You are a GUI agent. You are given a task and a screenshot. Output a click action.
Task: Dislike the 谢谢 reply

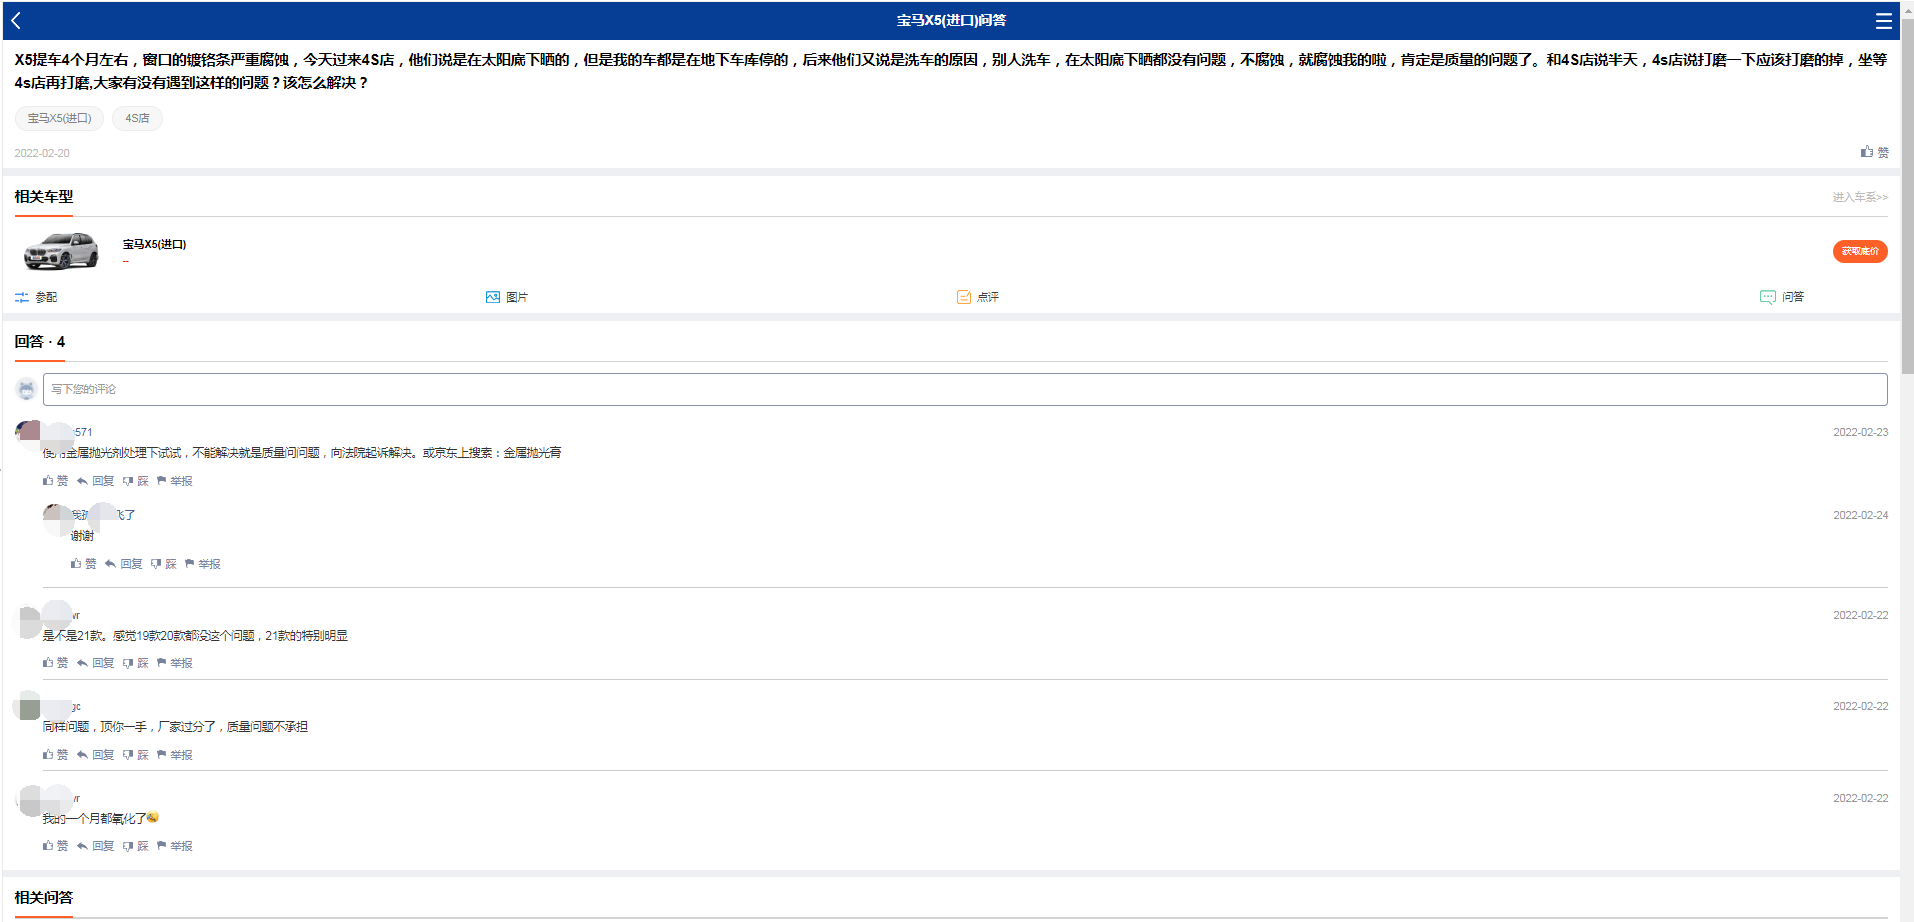164,564
